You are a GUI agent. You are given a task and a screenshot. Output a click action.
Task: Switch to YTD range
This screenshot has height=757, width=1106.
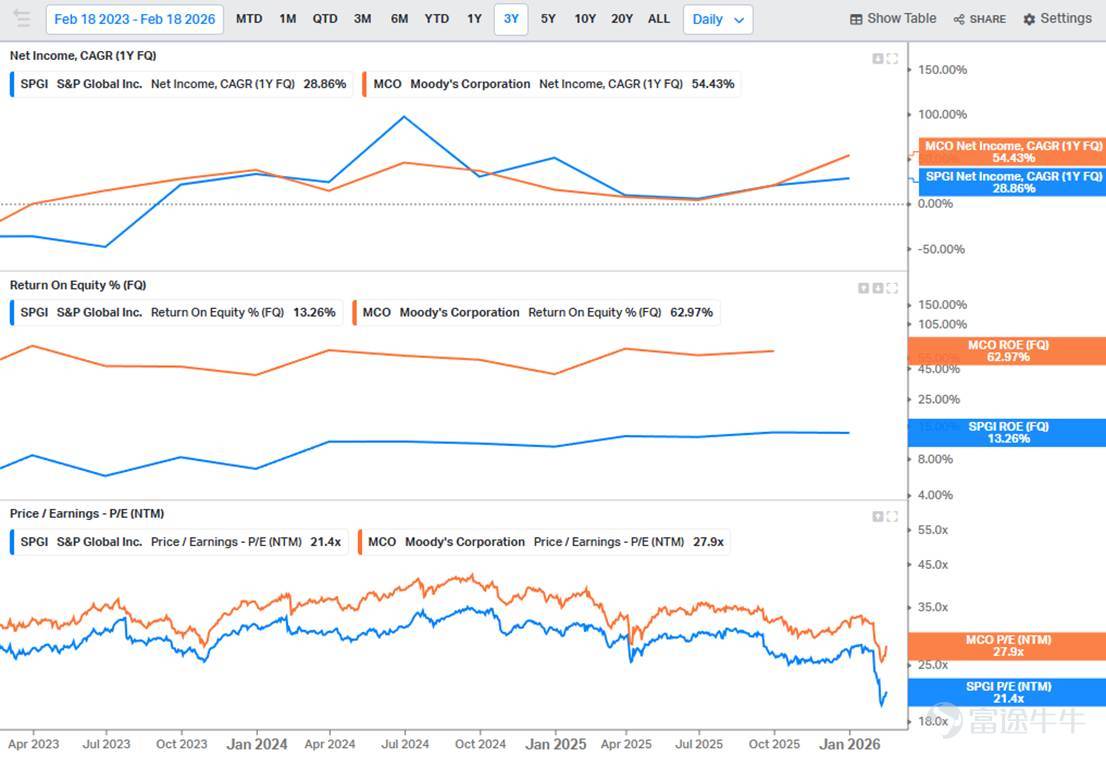(x=437, y=19)
